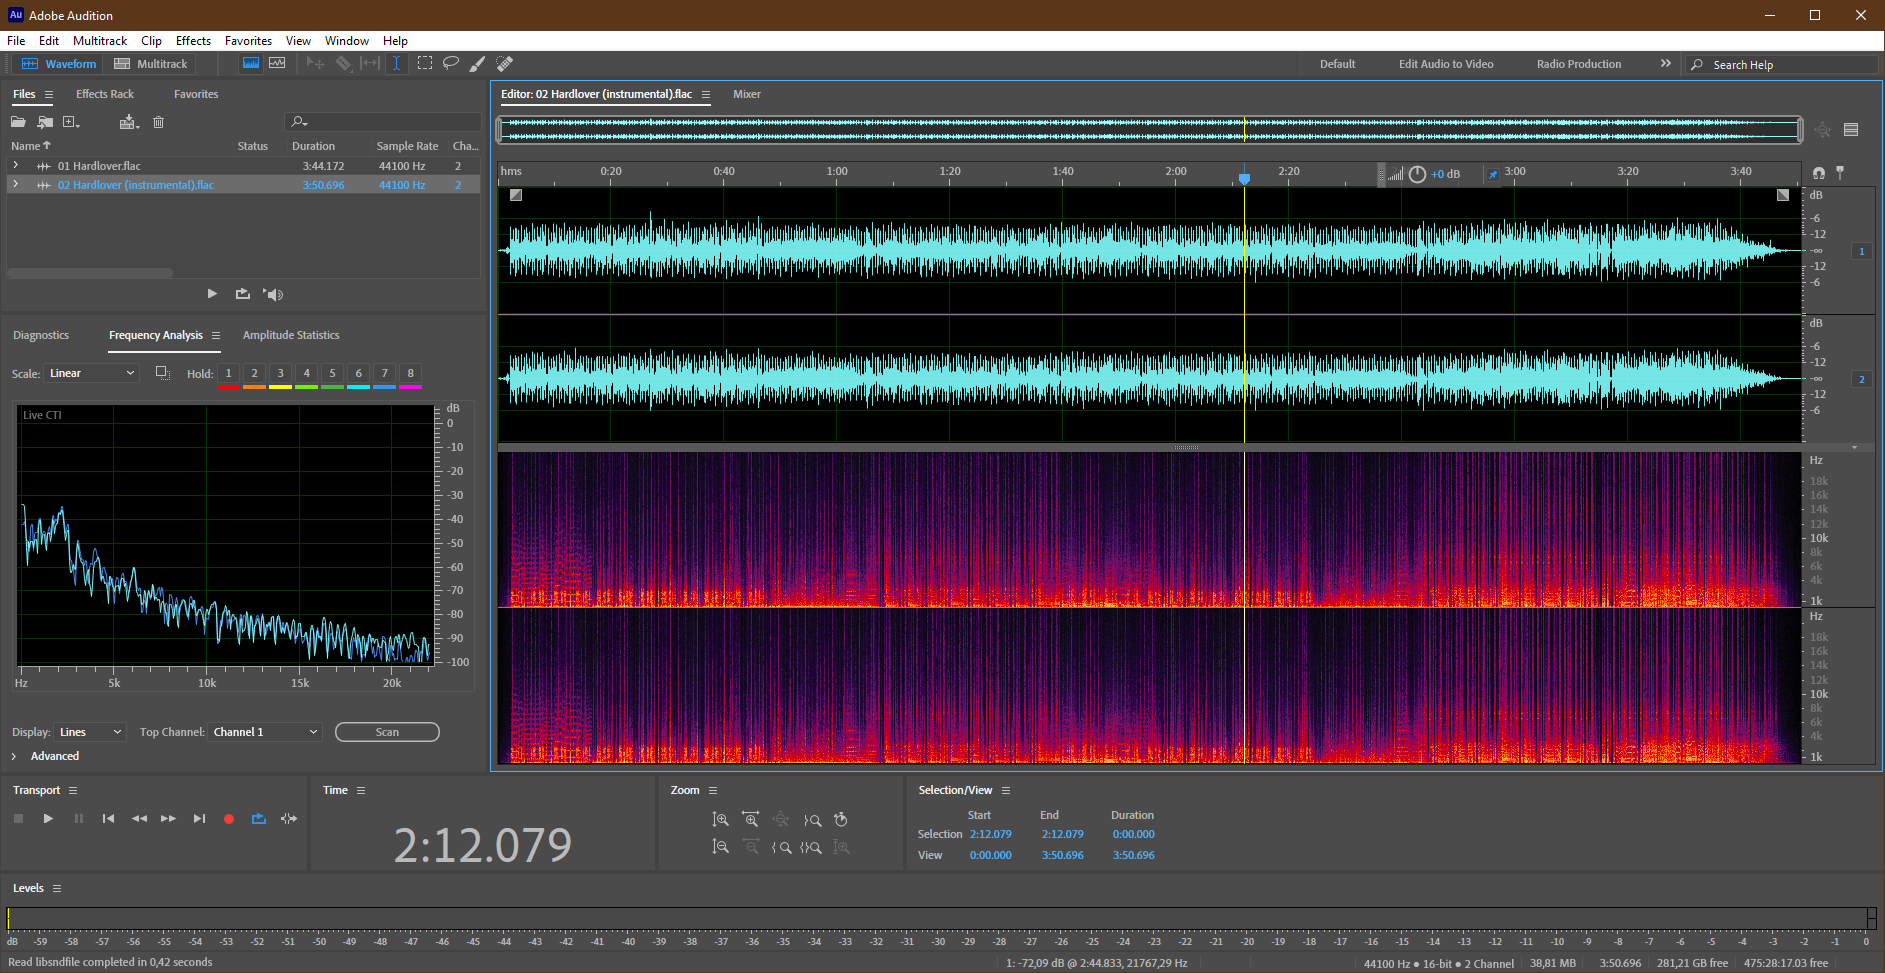1885x973 pixels.
Task: Click Zoom to Selection icon
Action: pos(811,847)
